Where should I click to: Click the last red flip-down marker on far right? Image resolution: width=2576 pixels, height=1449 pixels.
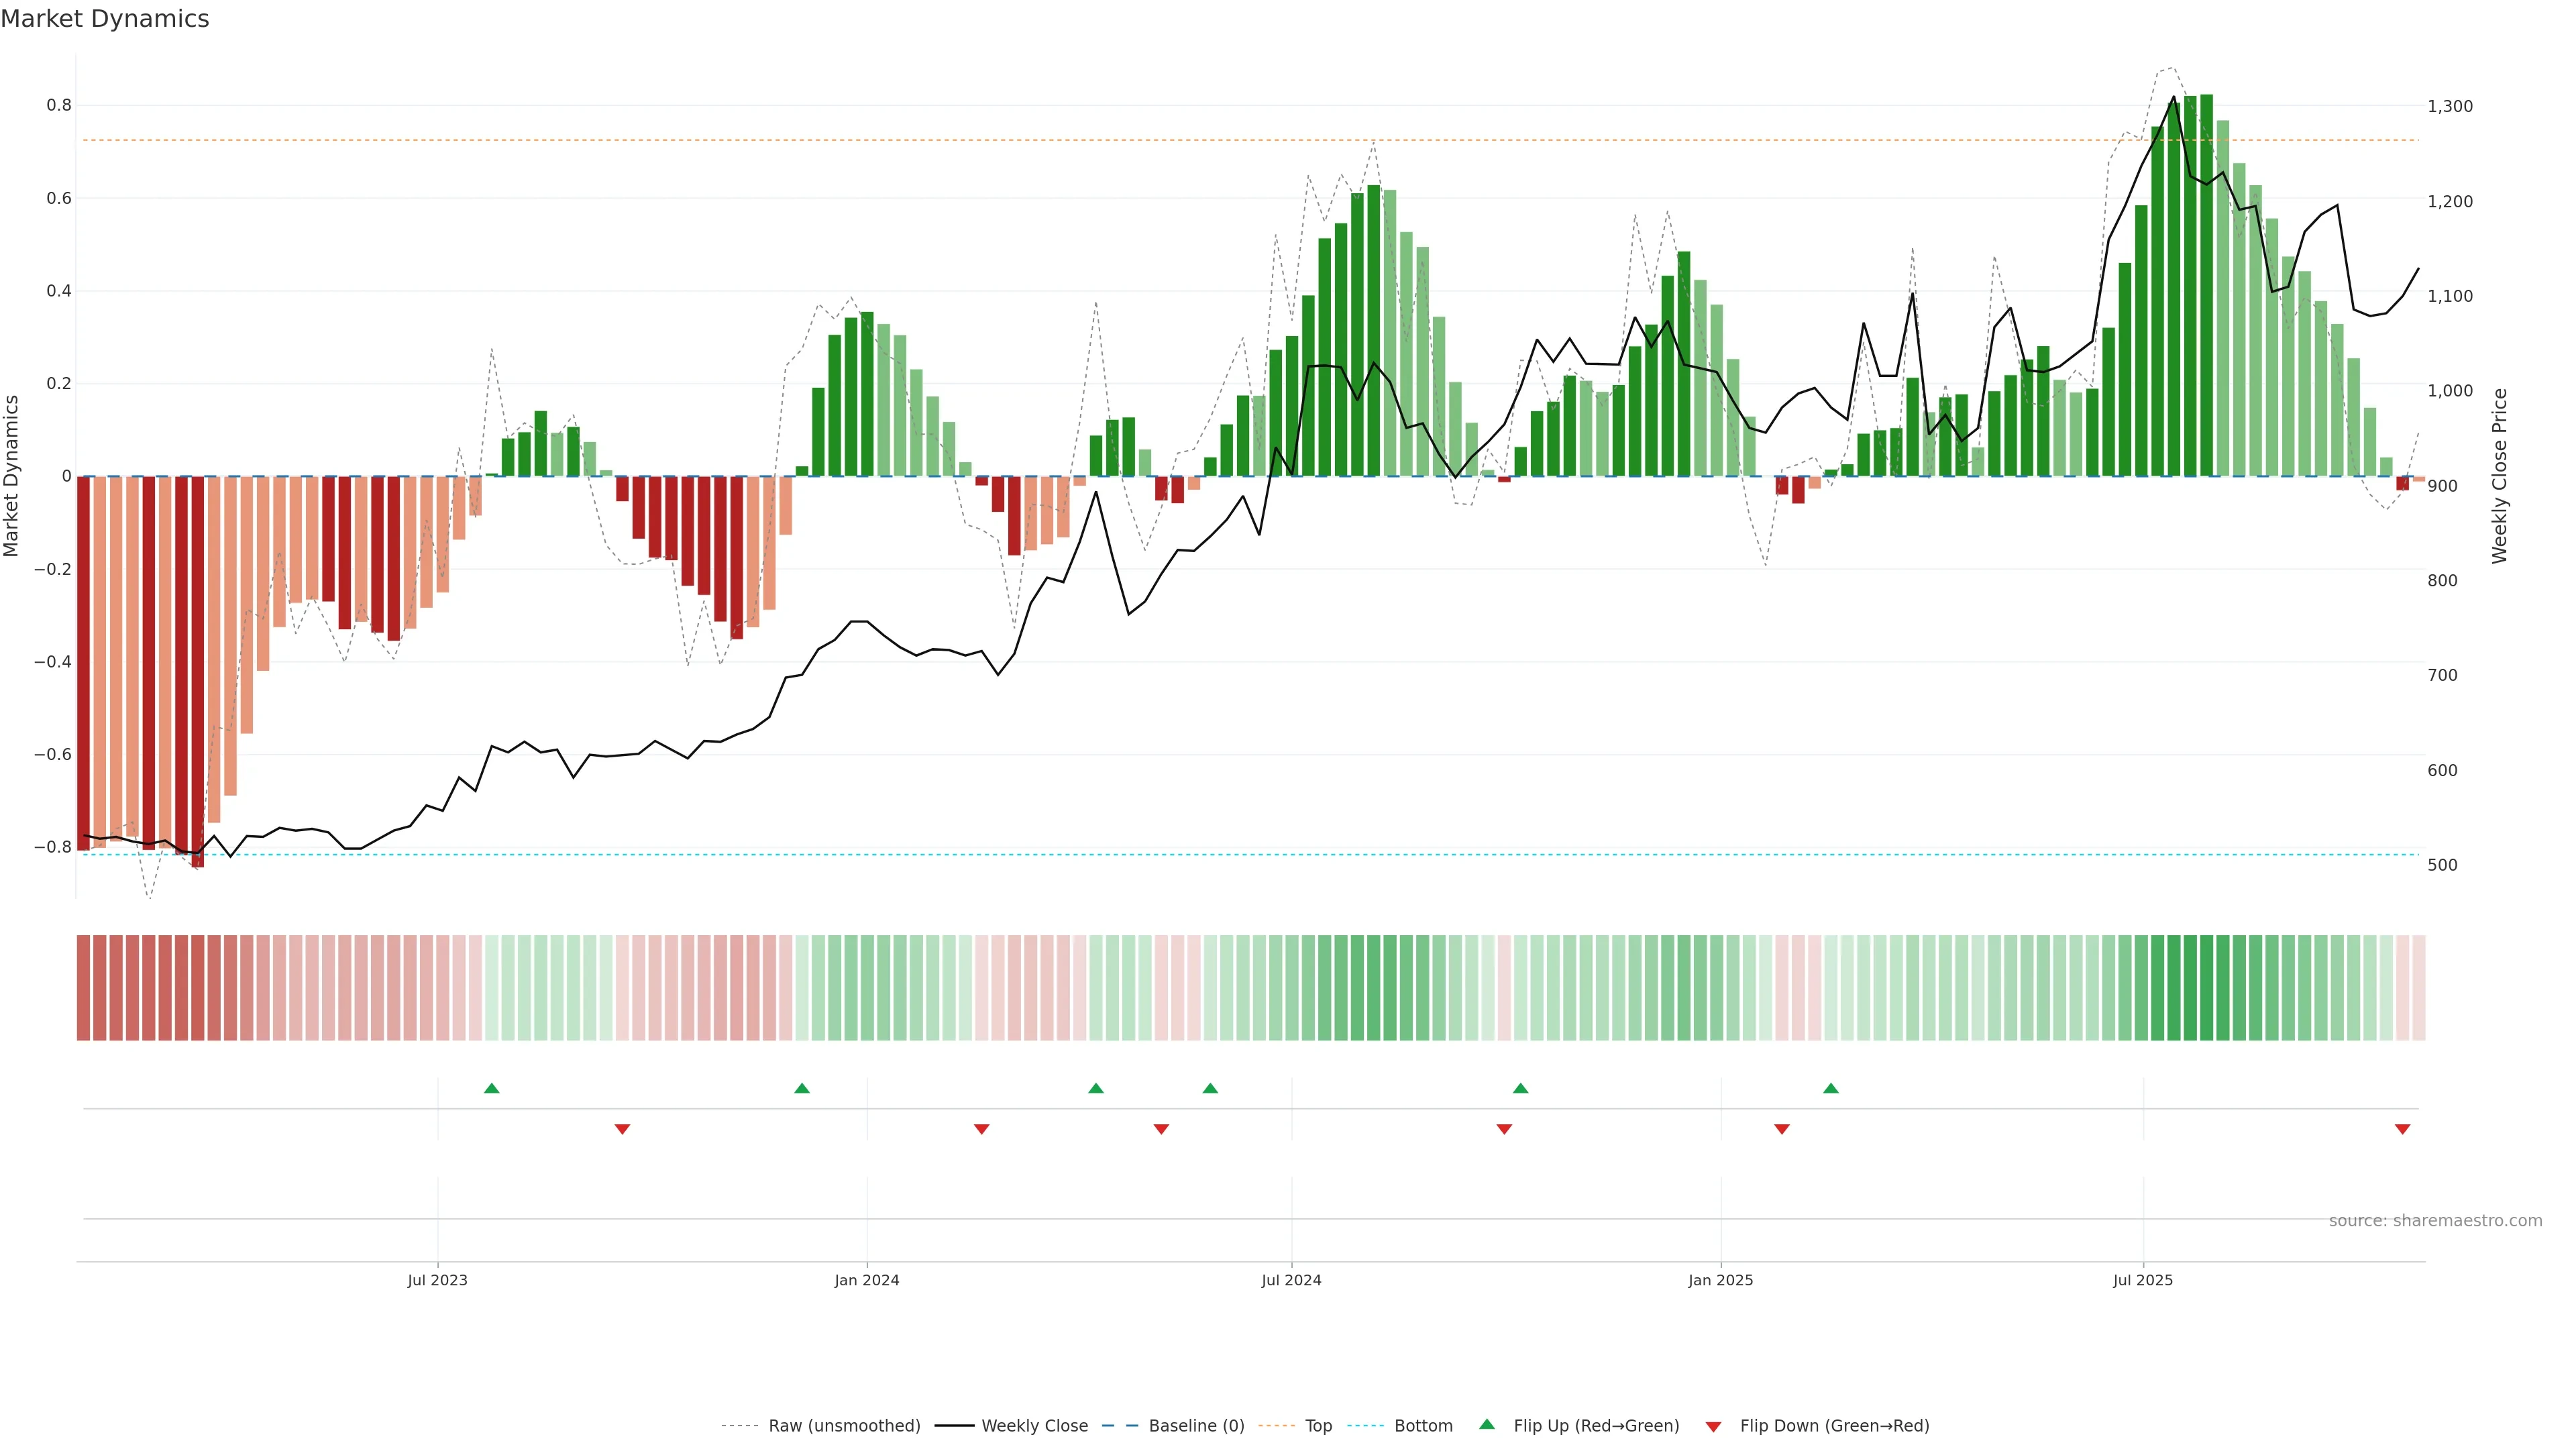pos(2402,1129)
